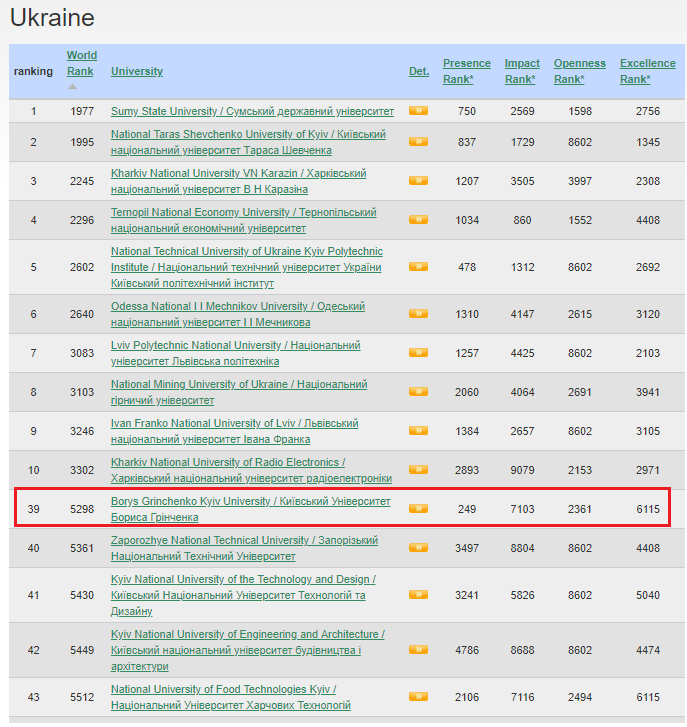Sort by Excellence Rank column header
The height and width of the screenshot is (727, 687).
point(648,71)
